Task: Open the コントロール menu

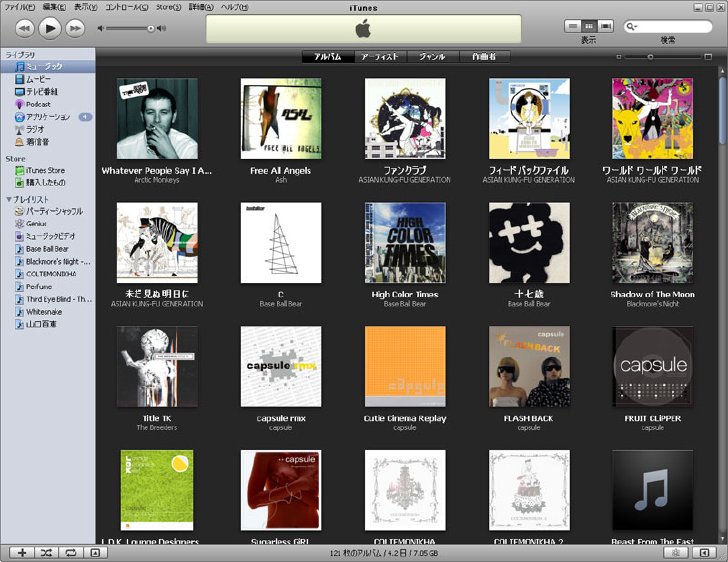Action: coord(127,7)
